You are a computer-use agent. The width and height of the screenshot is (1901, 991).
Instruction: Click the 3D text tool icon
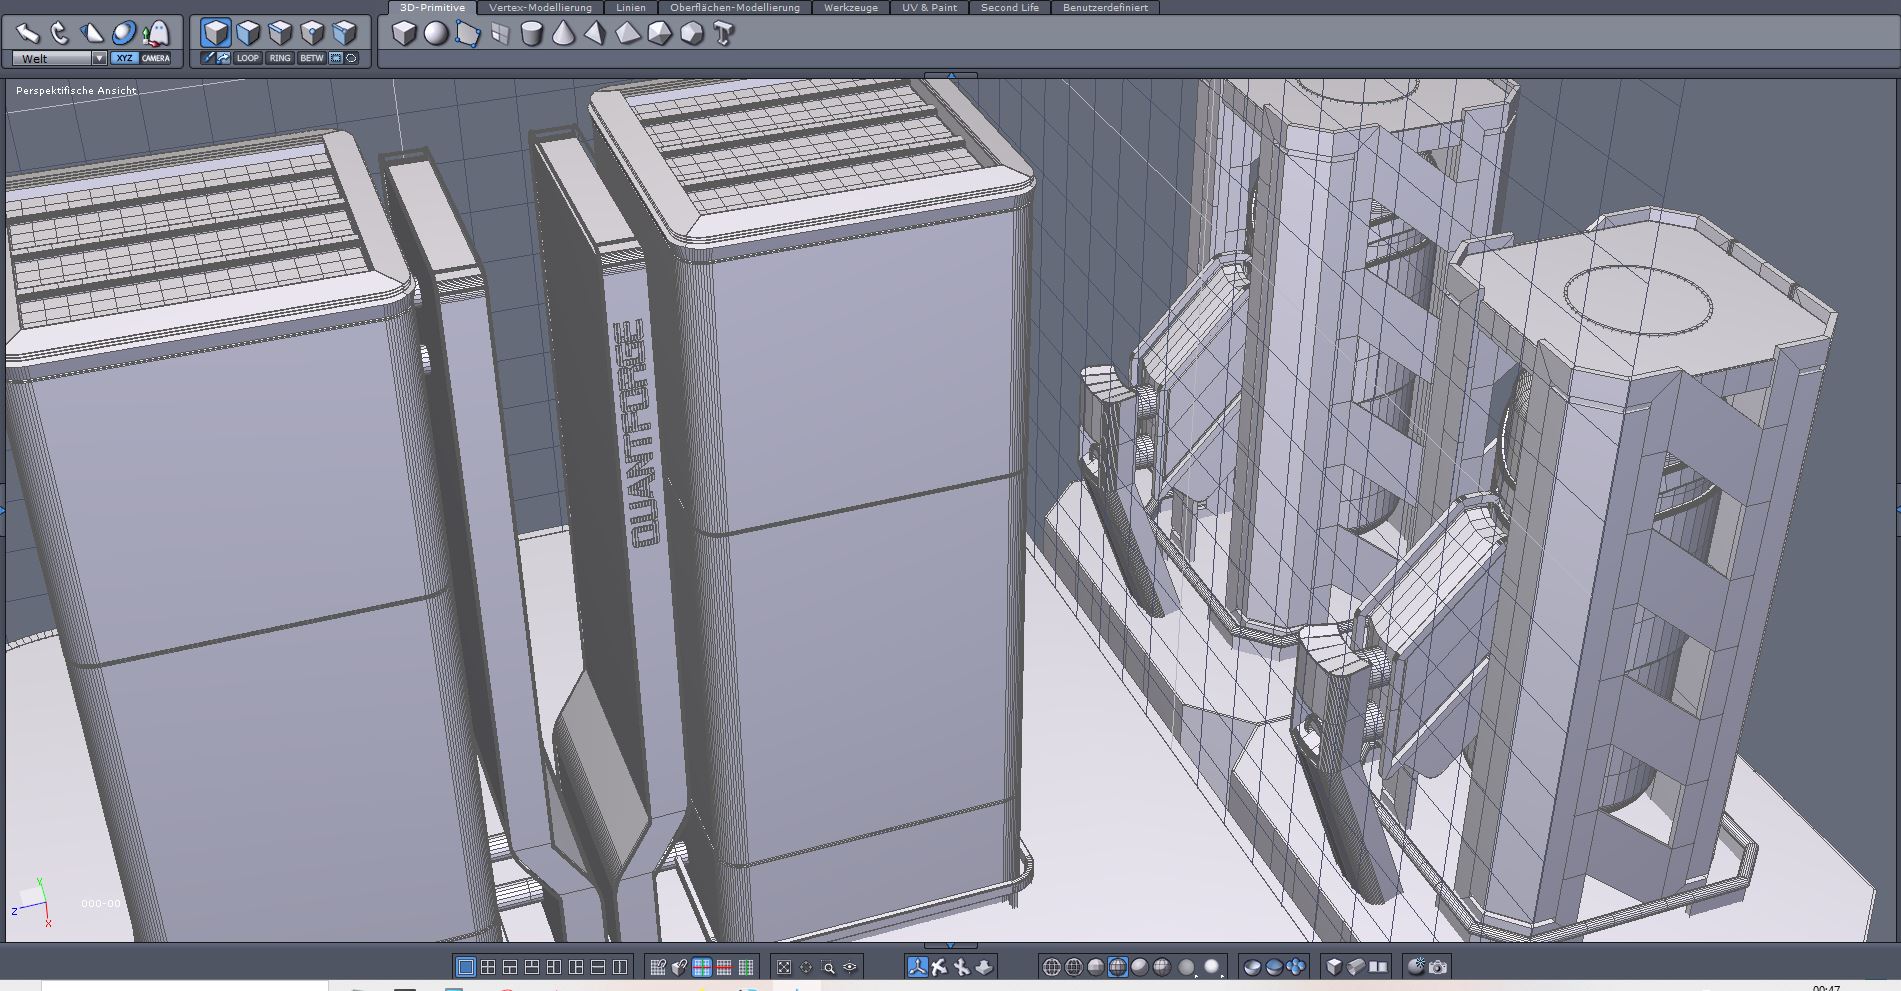pyautogui.click(x=724, y=34)
